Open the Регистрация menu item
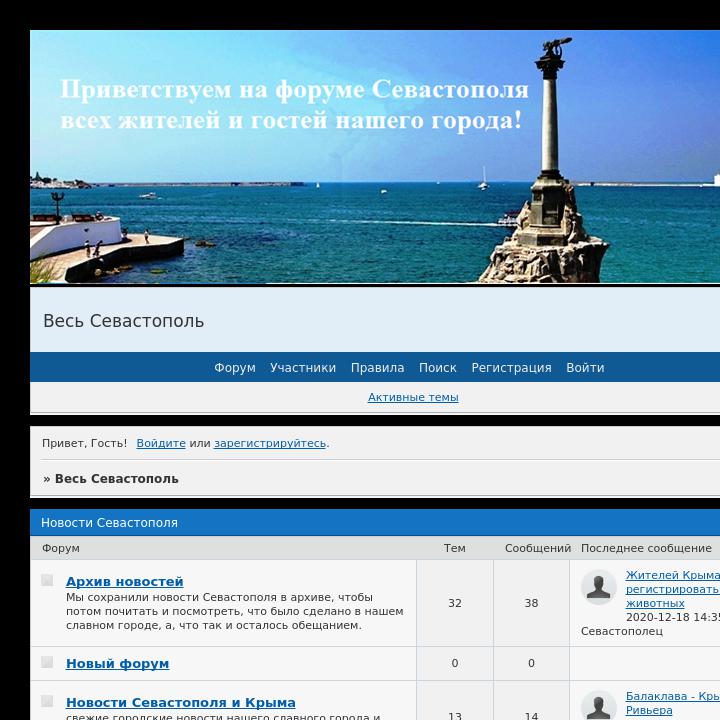 (512, 368)
